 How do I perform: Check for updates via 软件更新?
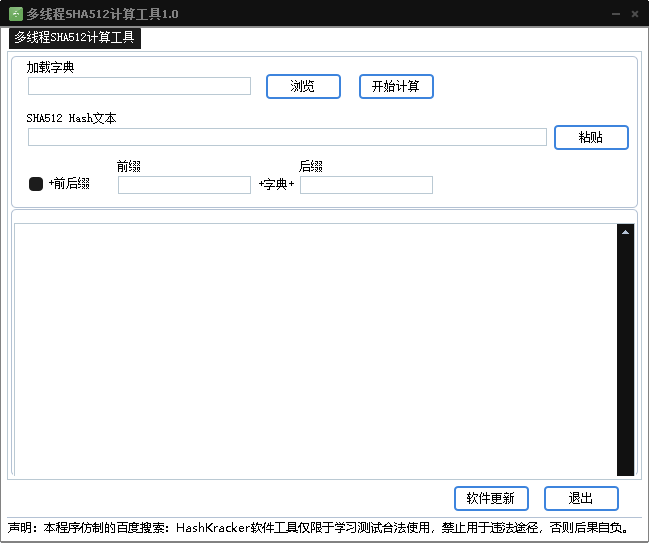pyautogui.click(x=490, y=498)
